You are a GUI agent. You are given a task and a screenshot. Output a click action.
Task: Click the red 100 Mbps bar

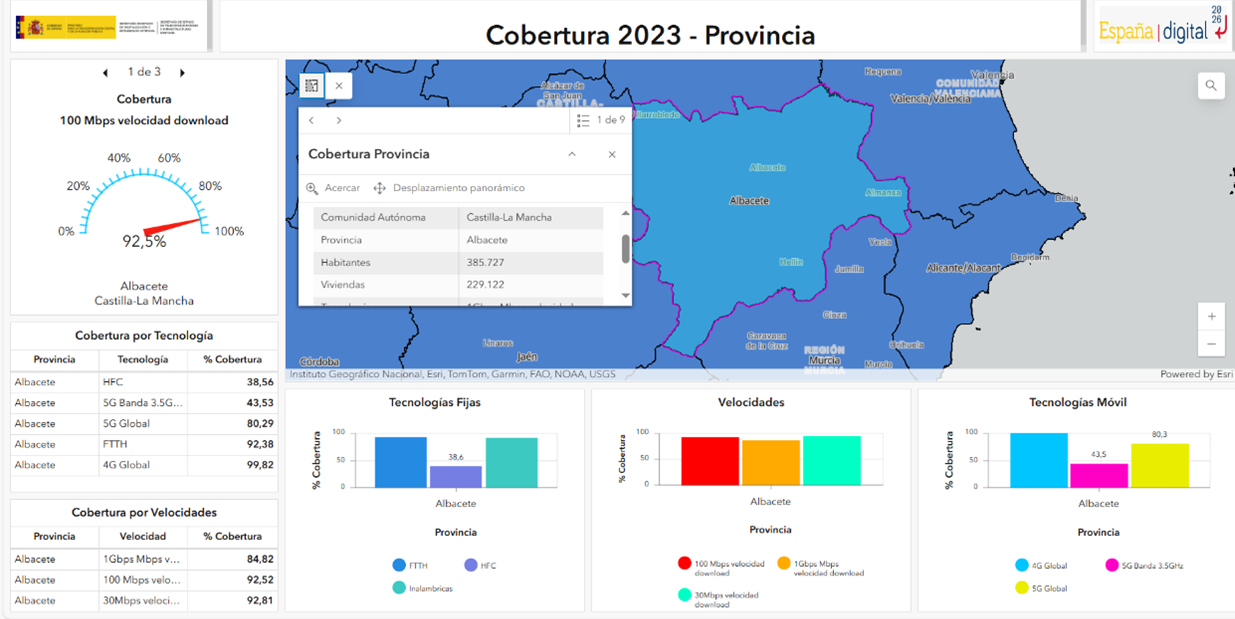pos(710,460)
